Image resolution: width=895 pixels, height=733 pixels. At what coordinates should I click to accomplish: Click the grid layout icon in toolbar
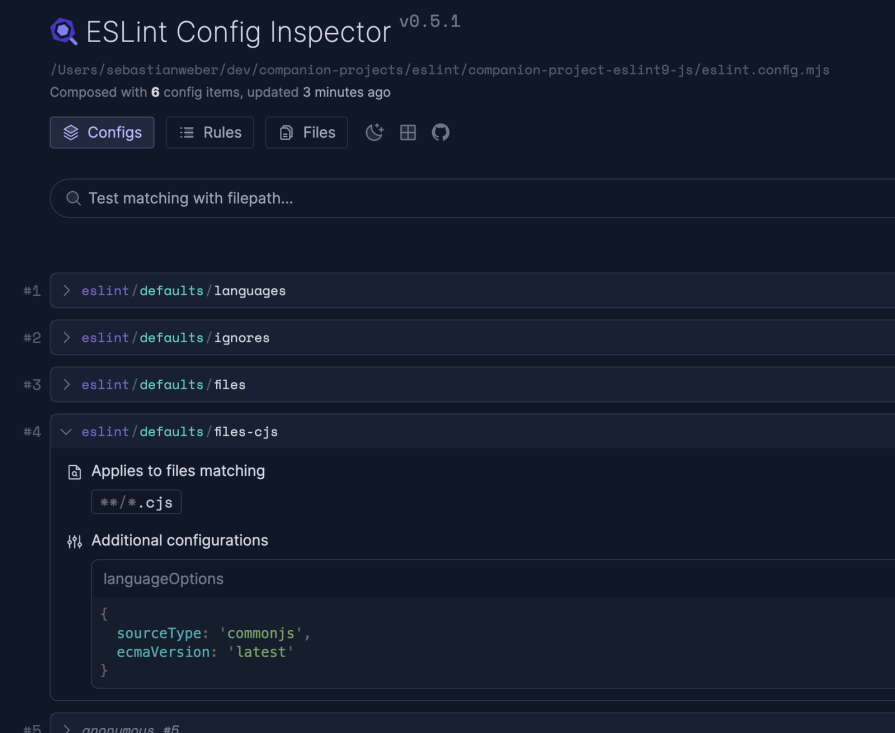coord(407,132)
